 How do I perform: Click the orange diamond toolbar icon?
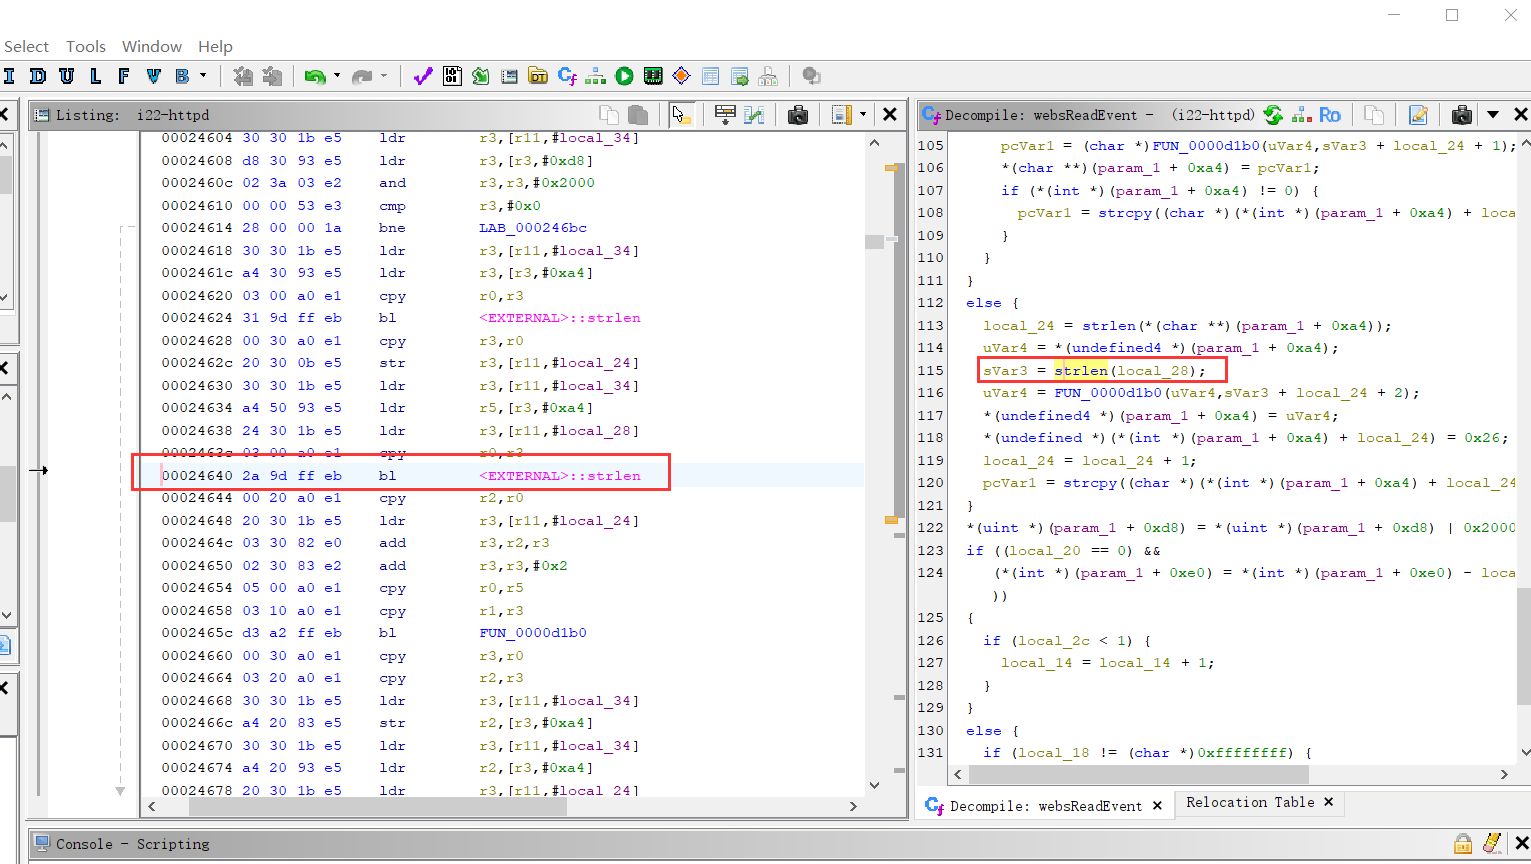pyautogui.click(x=682, y=76)
